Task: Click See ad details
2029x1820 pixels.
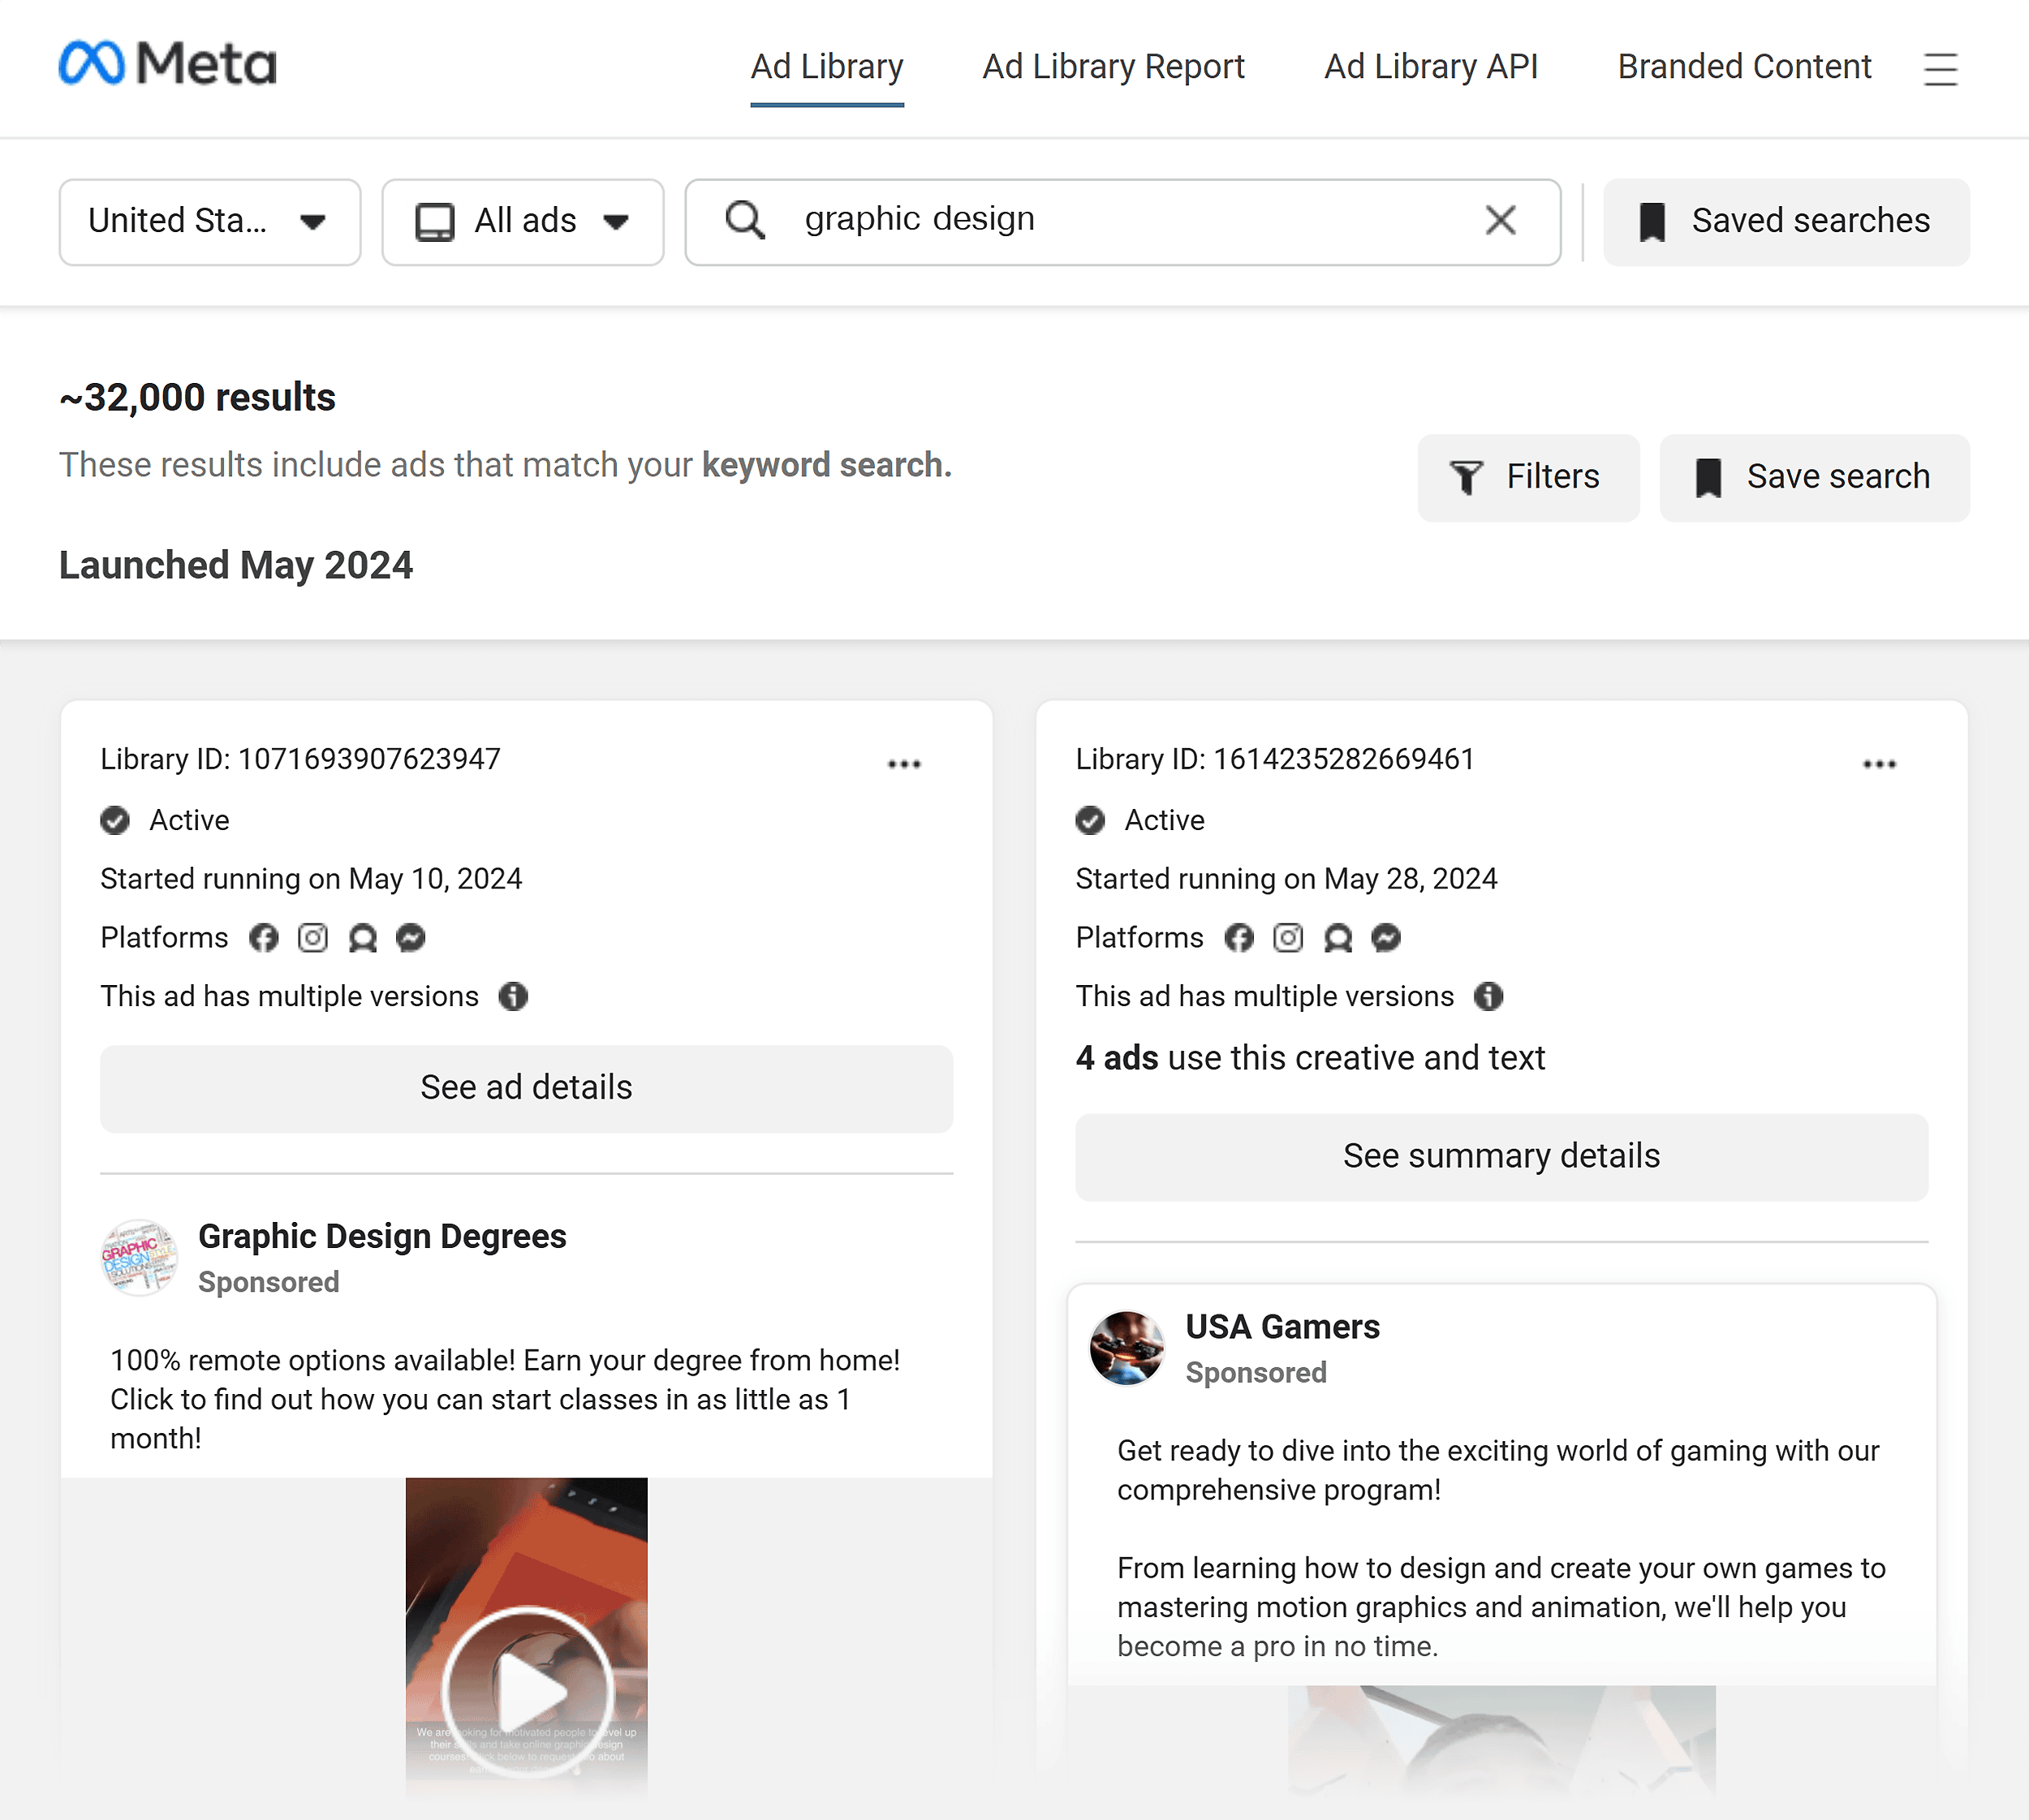Action: [x=526, y=1088]
